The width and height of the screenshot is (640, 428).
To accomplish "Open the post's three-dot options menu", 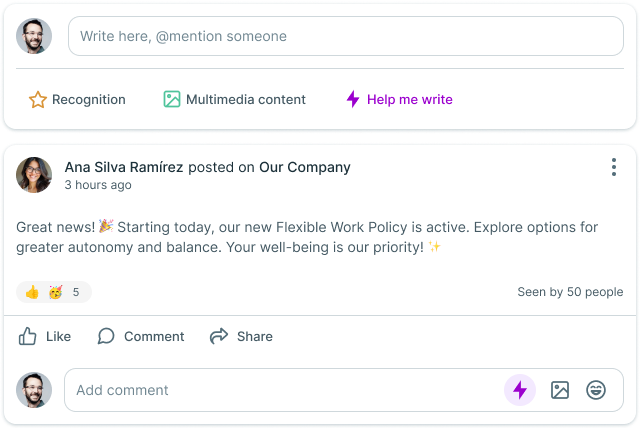I will point(614,168).
